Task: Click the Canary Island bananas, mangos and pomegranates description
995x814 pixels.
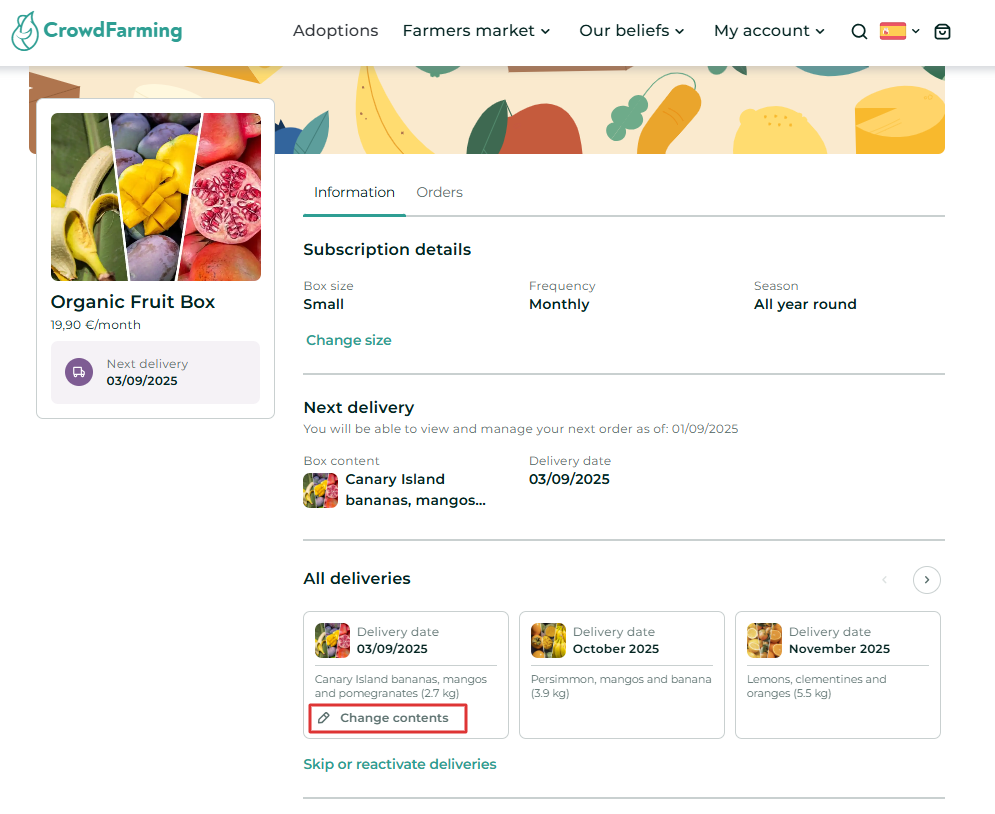Action: (400, 686)
